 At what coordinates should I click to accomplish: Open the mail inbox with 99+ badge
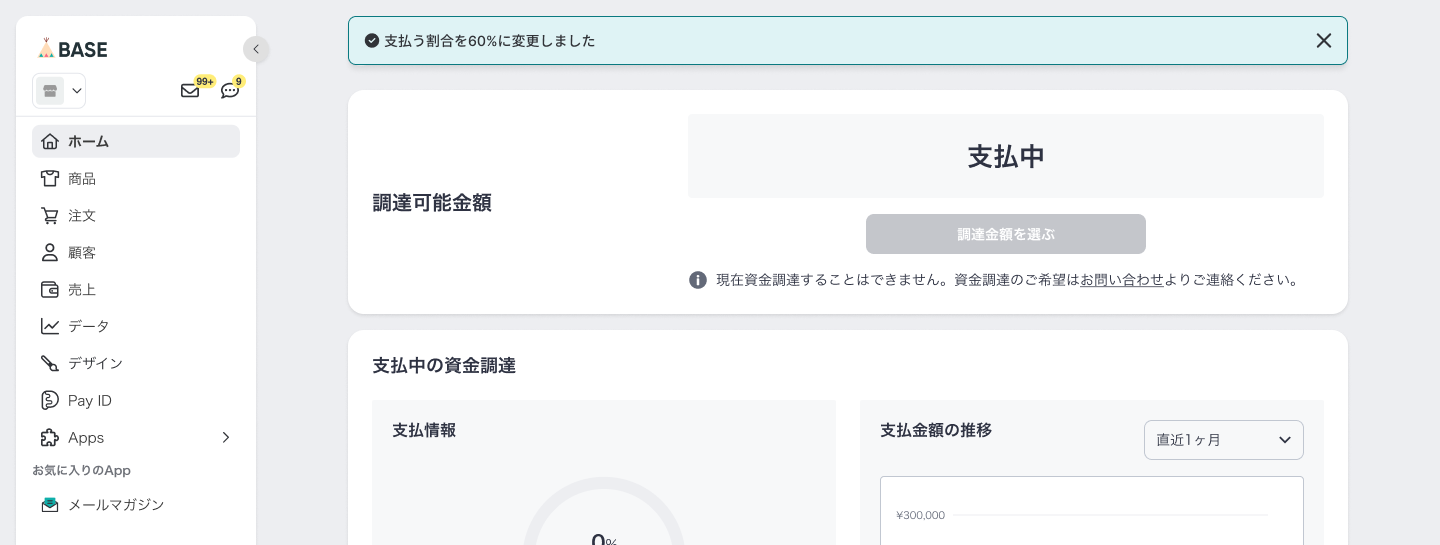190,91
